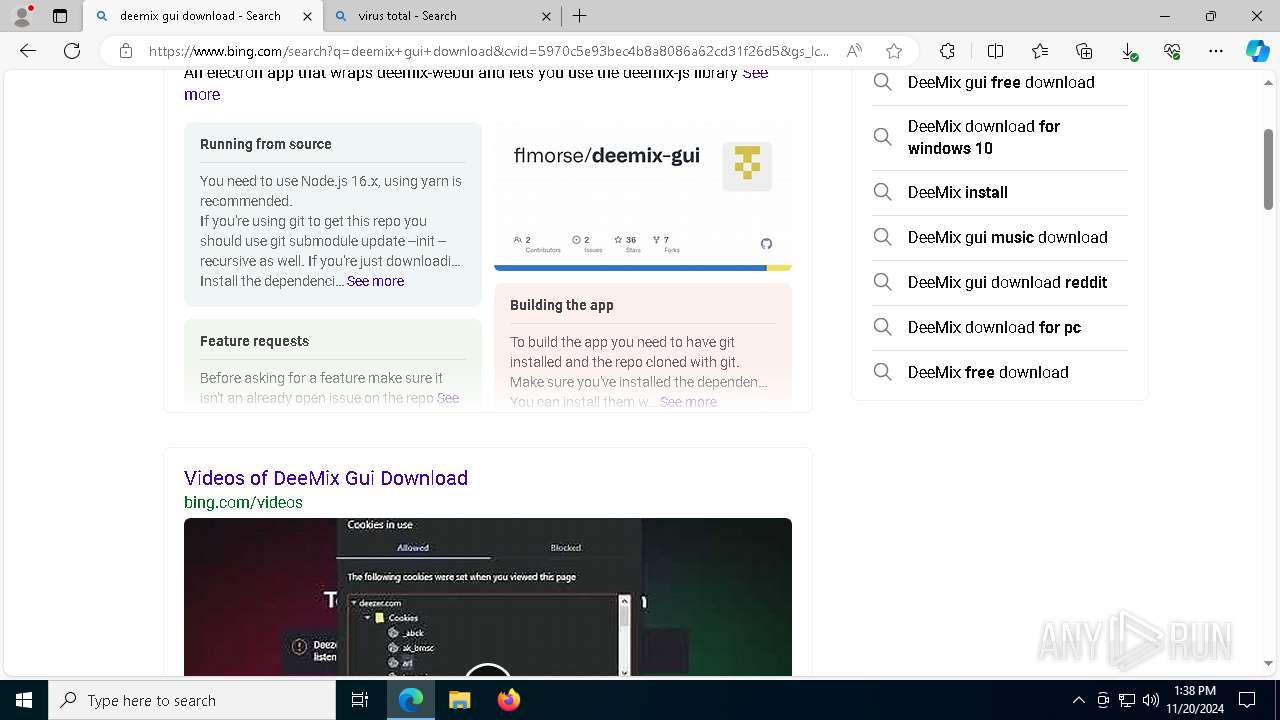The width and height of the screenshot is (1280, 720).
Task: Open Windows Start menu
Action: coord(24,700)
